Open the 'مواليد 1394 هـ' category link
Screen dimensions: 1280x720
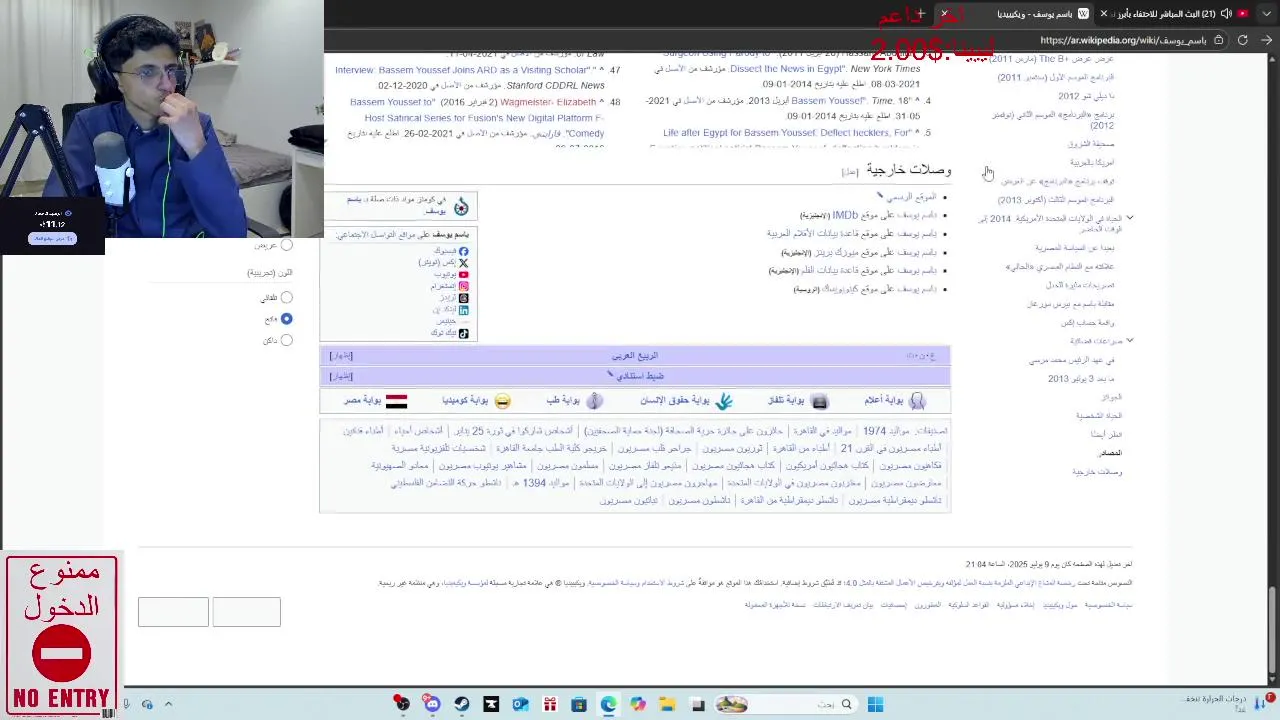(x=541, y=483)
